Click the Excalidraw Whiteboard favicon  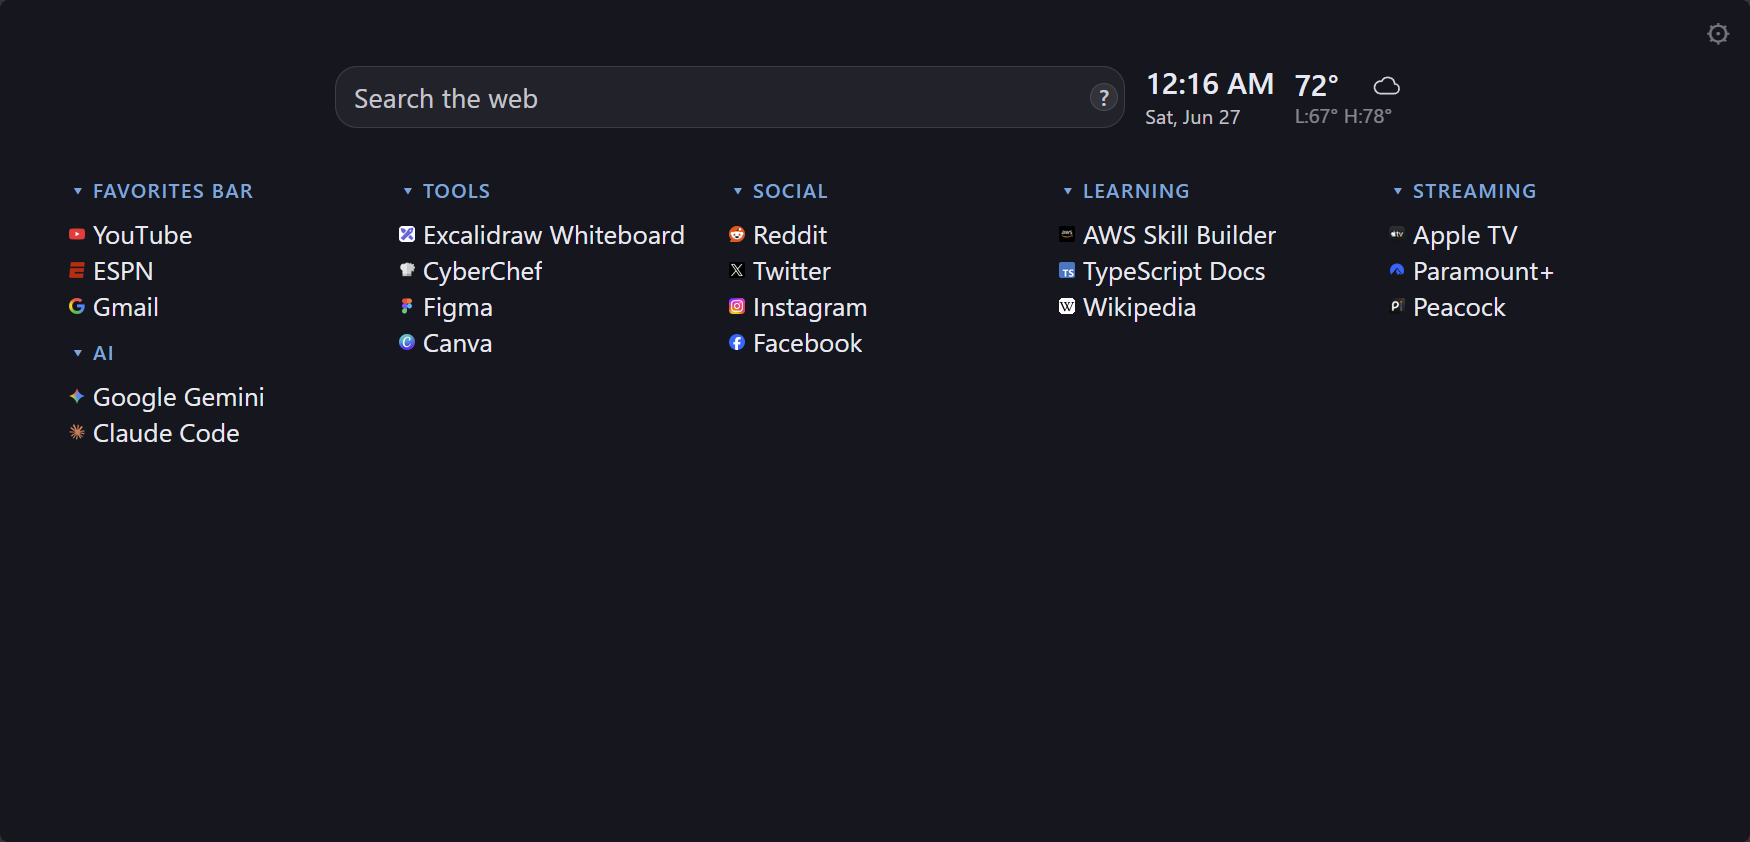point(407,234)
